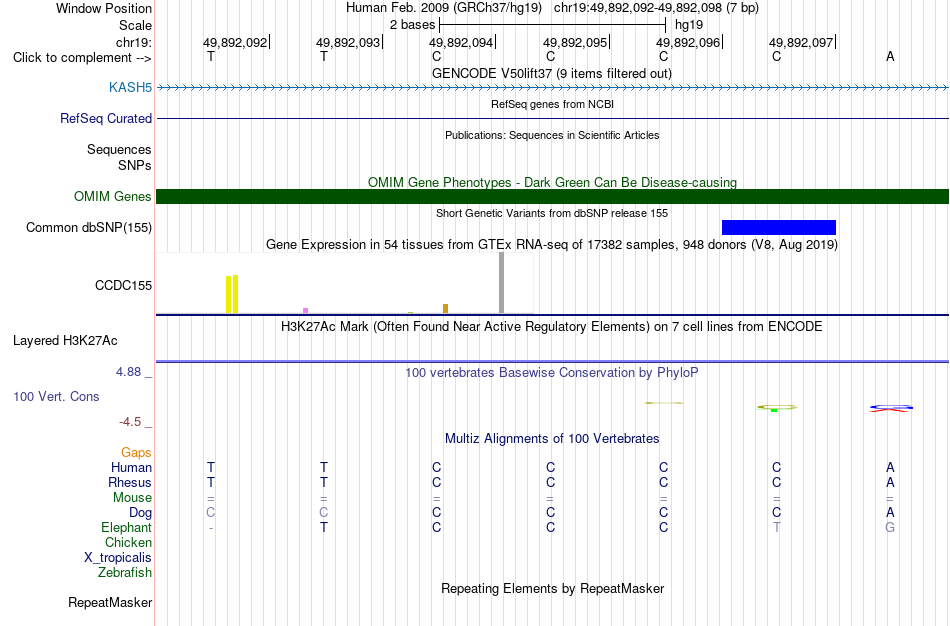Click the position label 49,892,094
The image size is (950, 626).
pos(461,42)
